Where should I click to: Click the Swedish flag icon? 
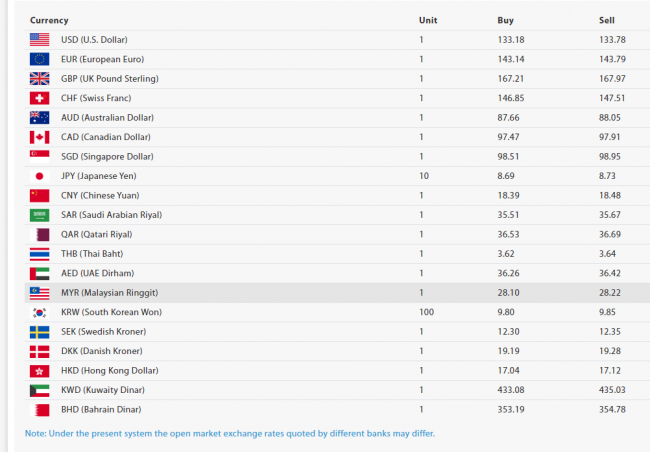point(39,332)
